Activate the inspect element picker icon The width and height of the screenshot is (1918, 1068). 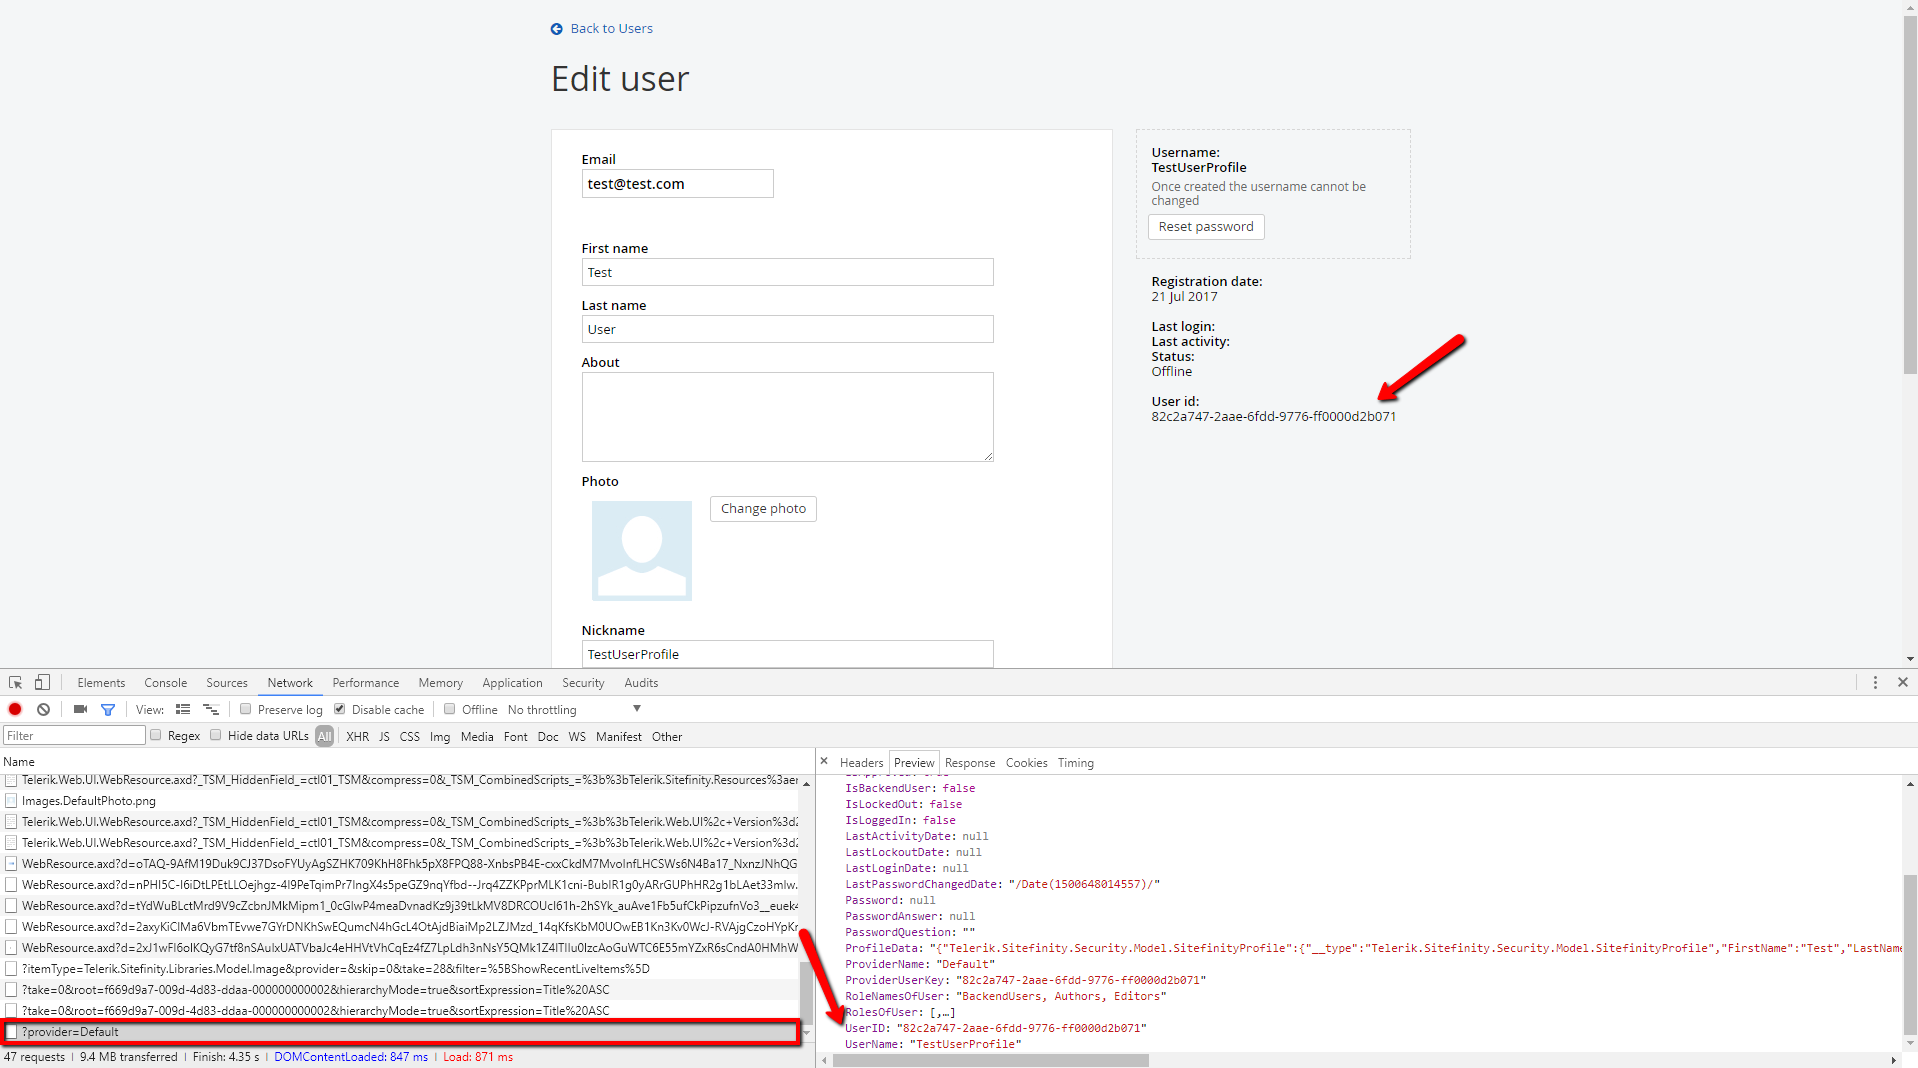15,683
